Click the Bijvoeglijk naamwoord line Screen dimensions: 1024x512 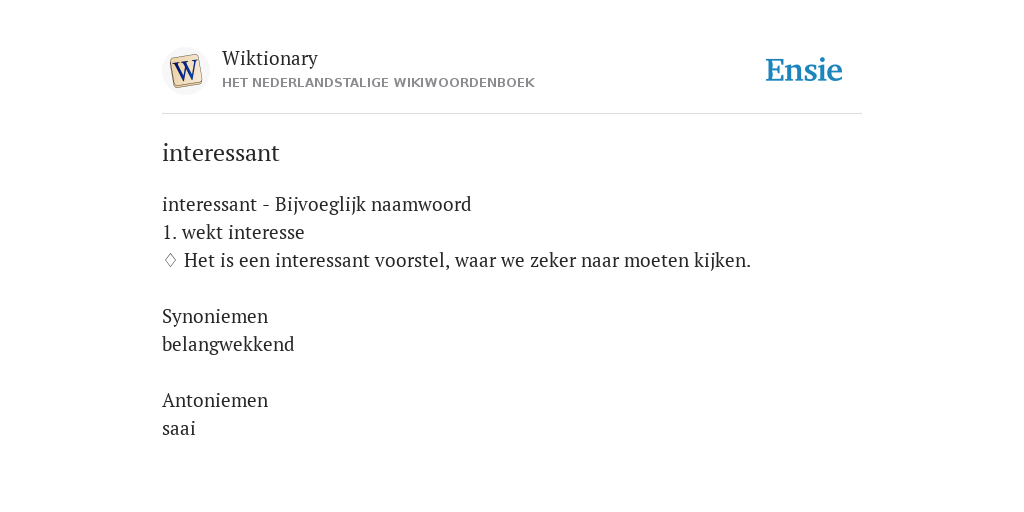click(317, 205)
